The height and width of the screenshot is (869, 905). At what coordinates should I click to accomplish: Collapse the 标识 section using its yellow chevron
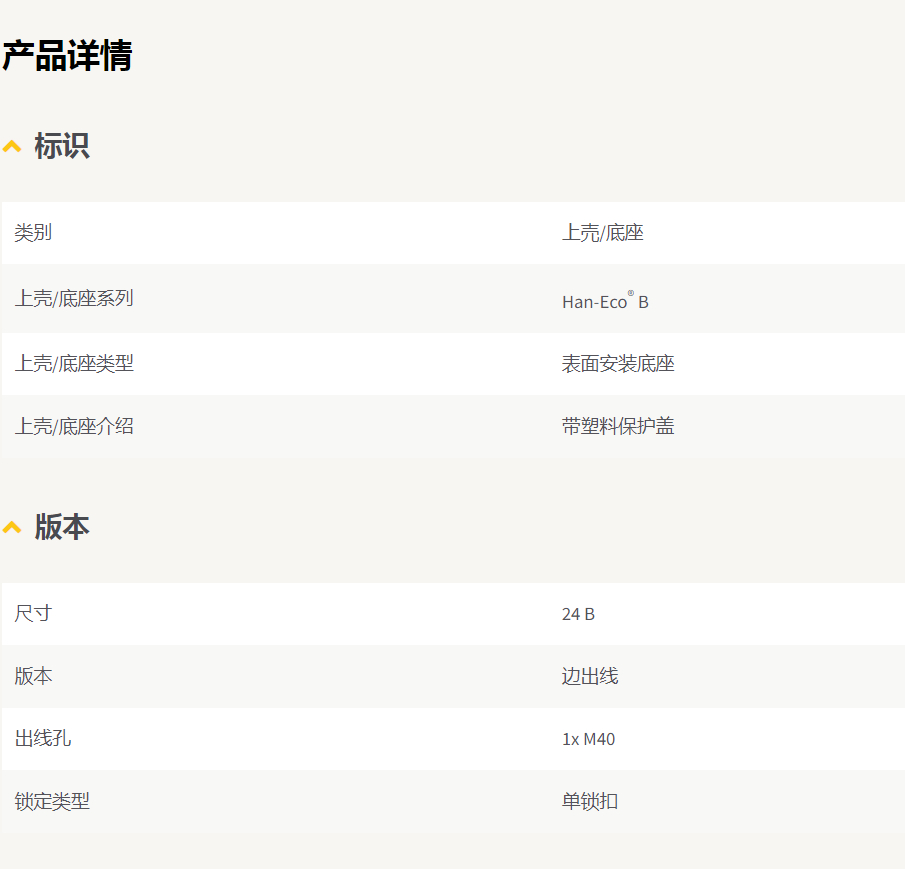[12, 147]
